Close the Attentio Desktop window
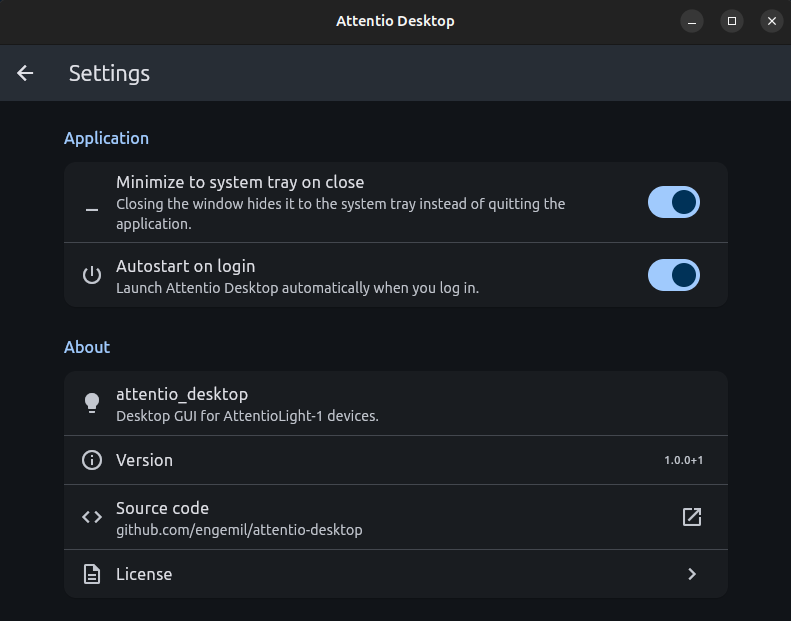 point(772,21)
